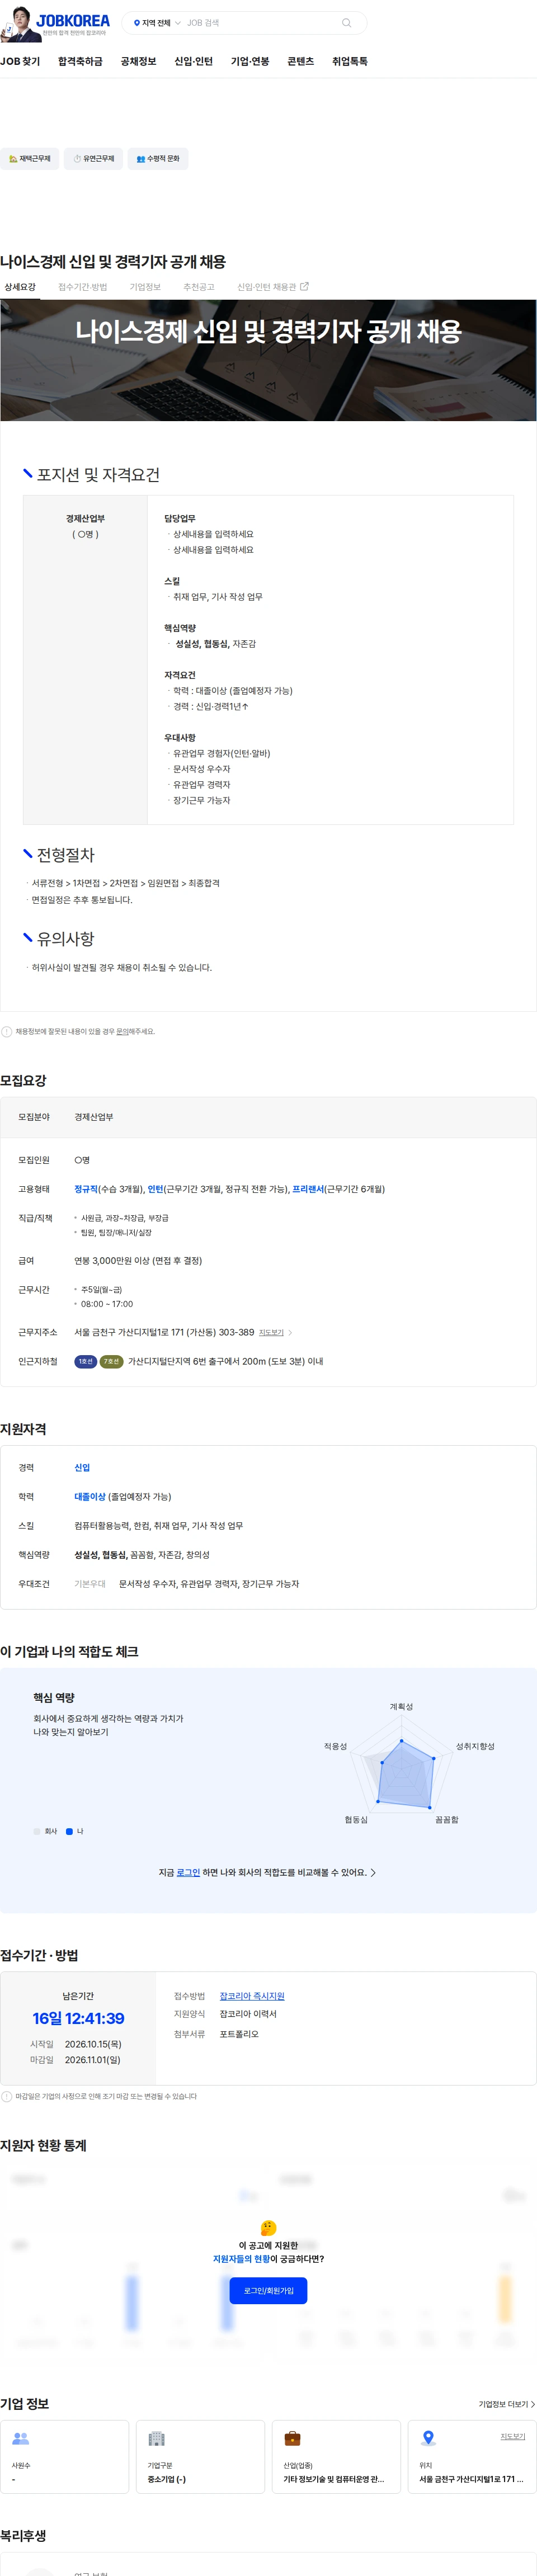Open the 합격축하금 menu
This screenshot has width=537, height=2576.
click(x=80, y=61)
